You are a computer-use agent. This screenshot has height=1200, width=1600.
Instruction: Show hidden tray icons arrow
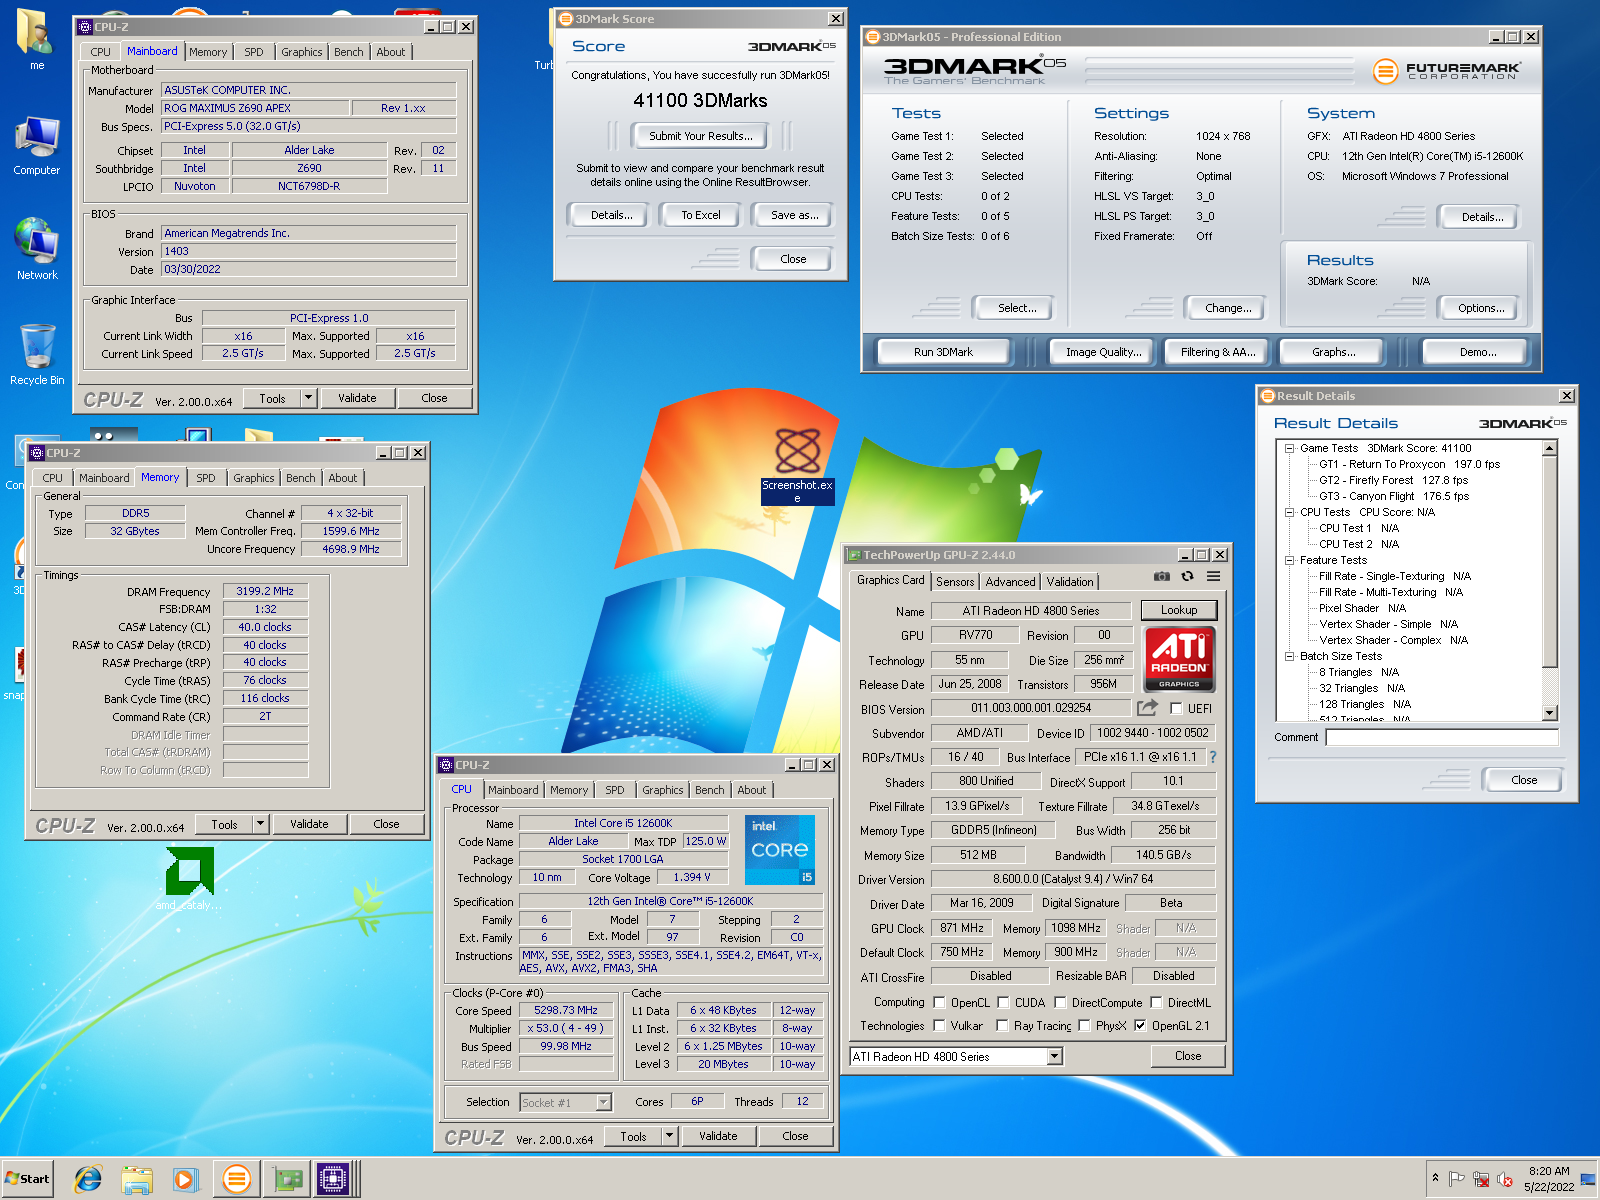click(1435, 1178)
